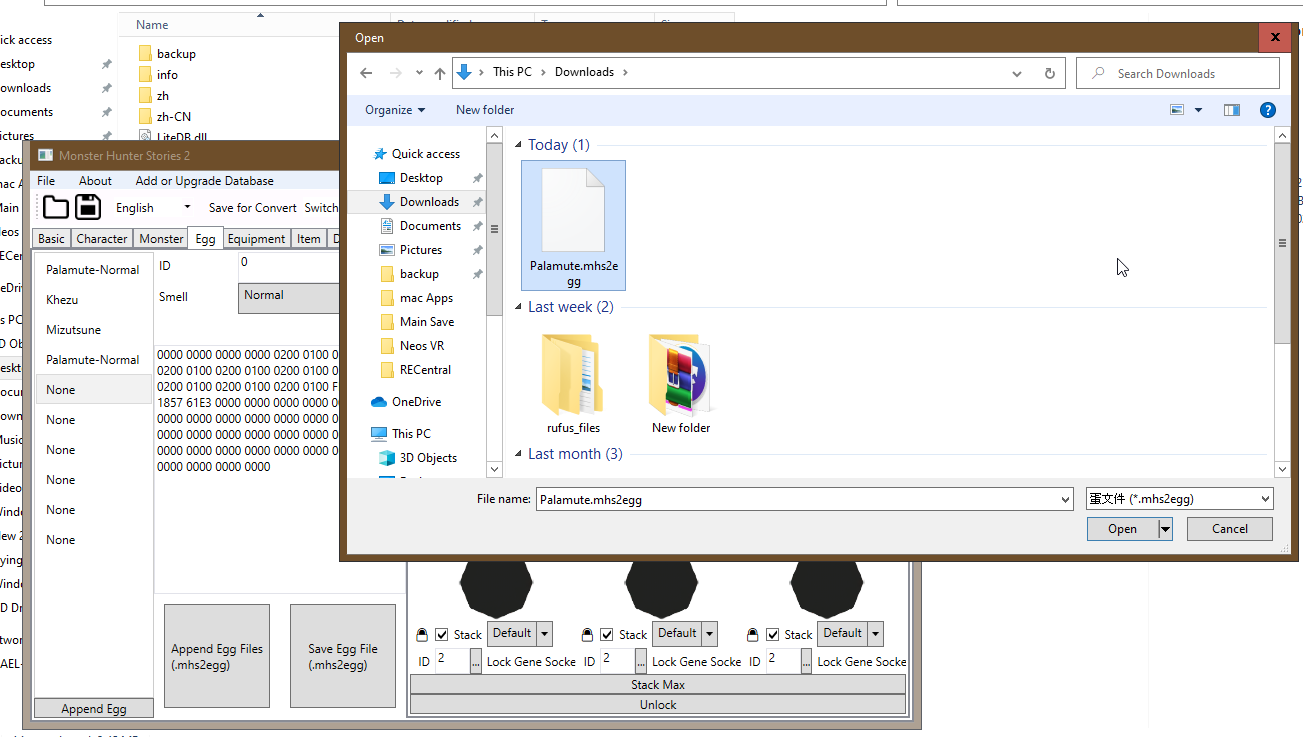Click the open folder icon in MHS2 toolbar
The height and width of the screenshot is (737, 1303).
click(56, 207)
